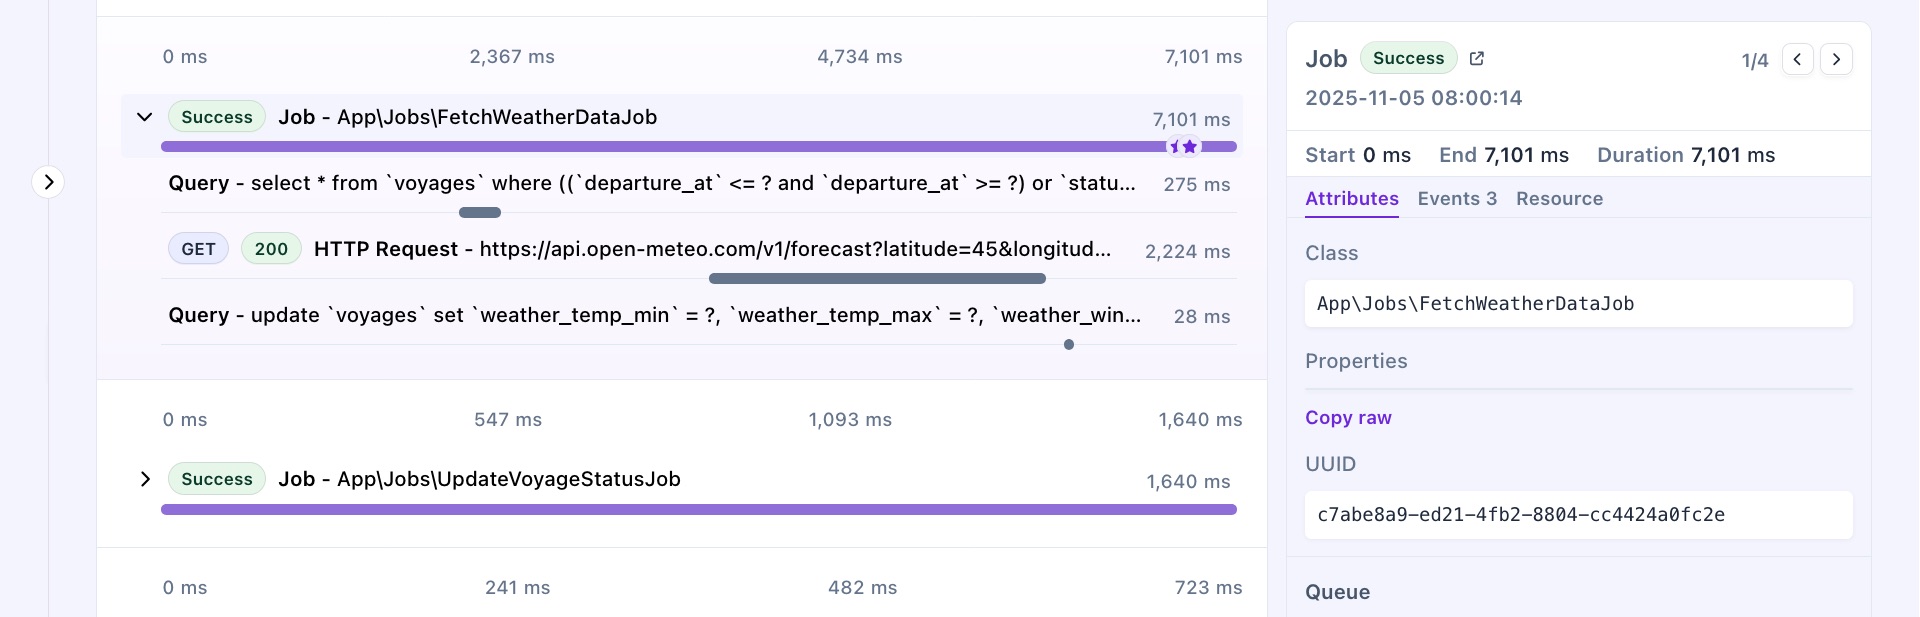
Task: Open the Job in a new view via external-link icon
Action: pyautogui.click(x=1477, y=58)
